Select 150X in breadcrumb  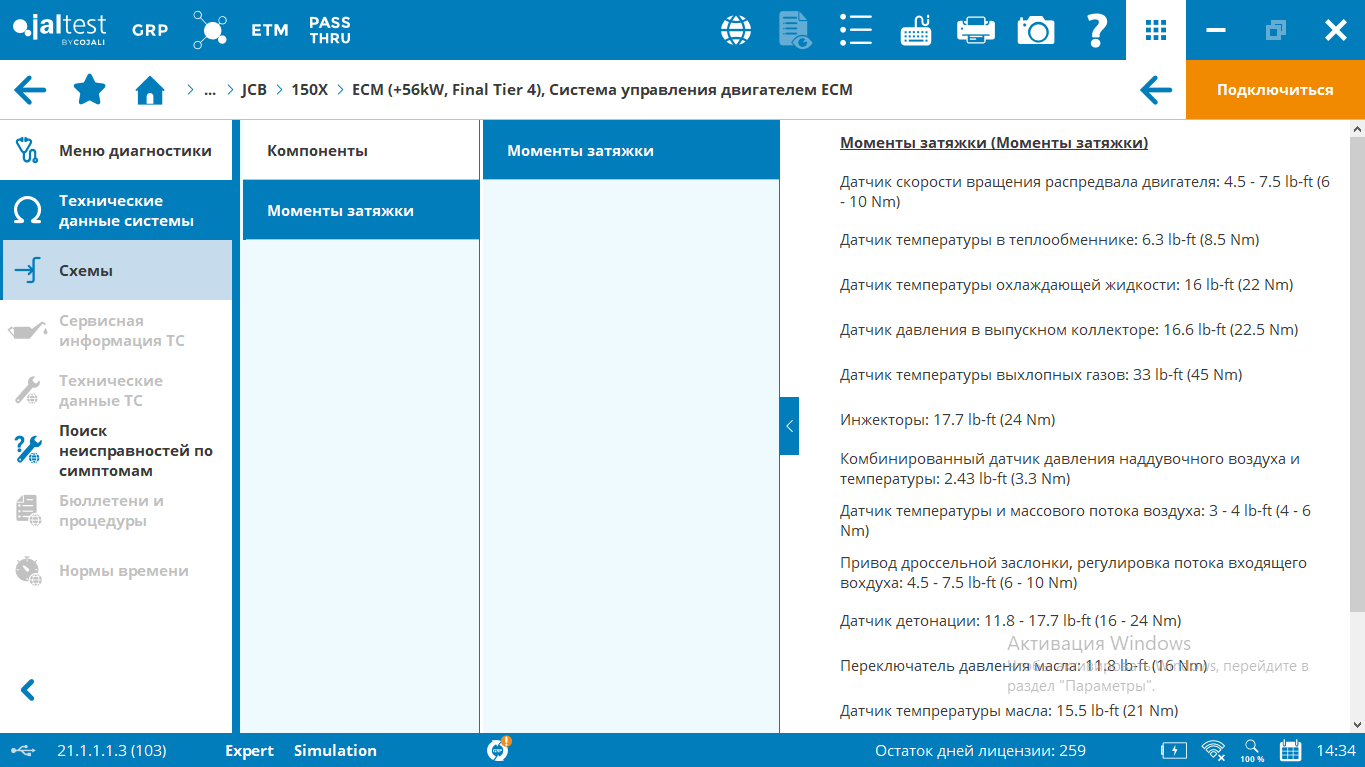[x=309, y=90]
